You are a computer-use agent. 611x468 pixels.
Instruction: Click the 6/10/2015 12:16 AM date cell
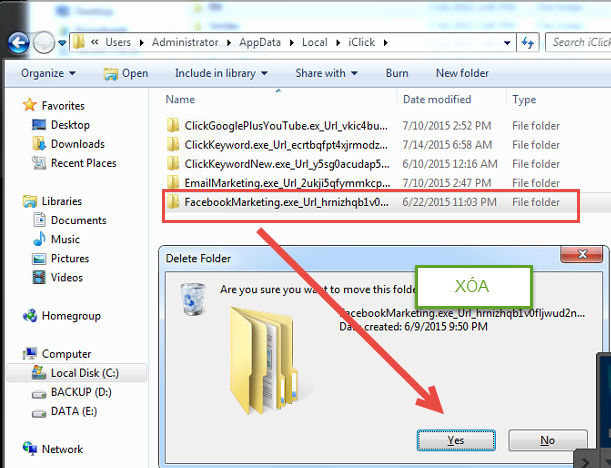(x=450, y=164)
